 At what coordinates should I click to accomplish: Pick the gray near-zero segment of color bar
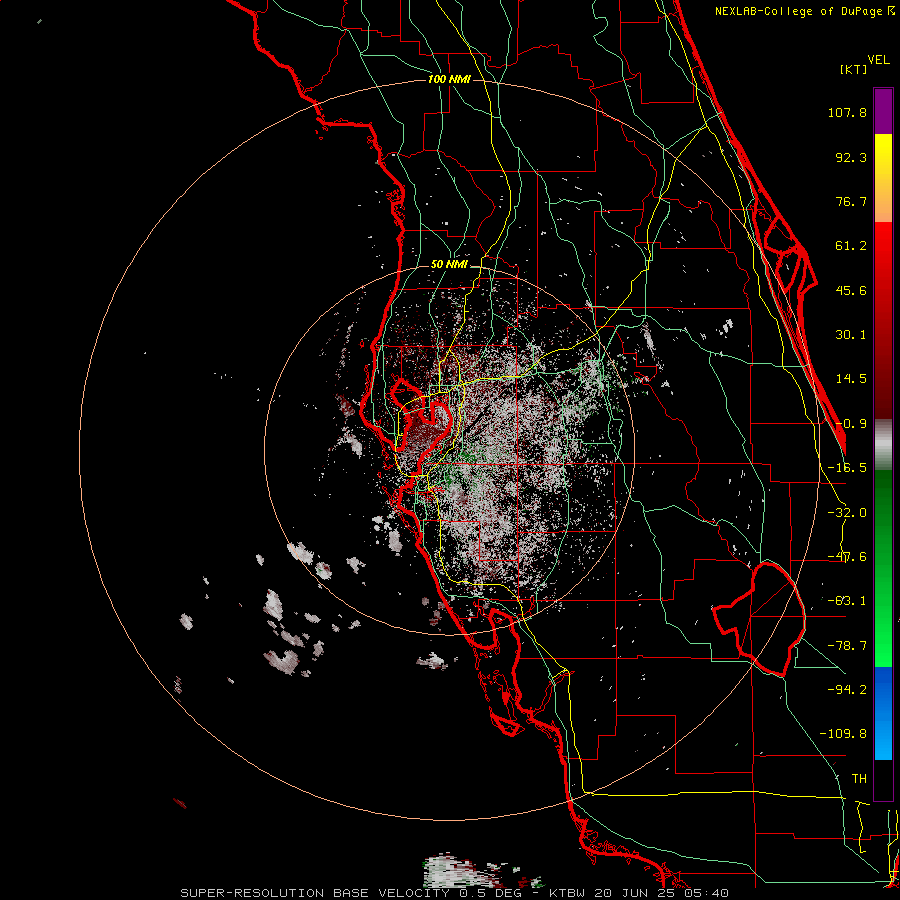coord(883,445)
